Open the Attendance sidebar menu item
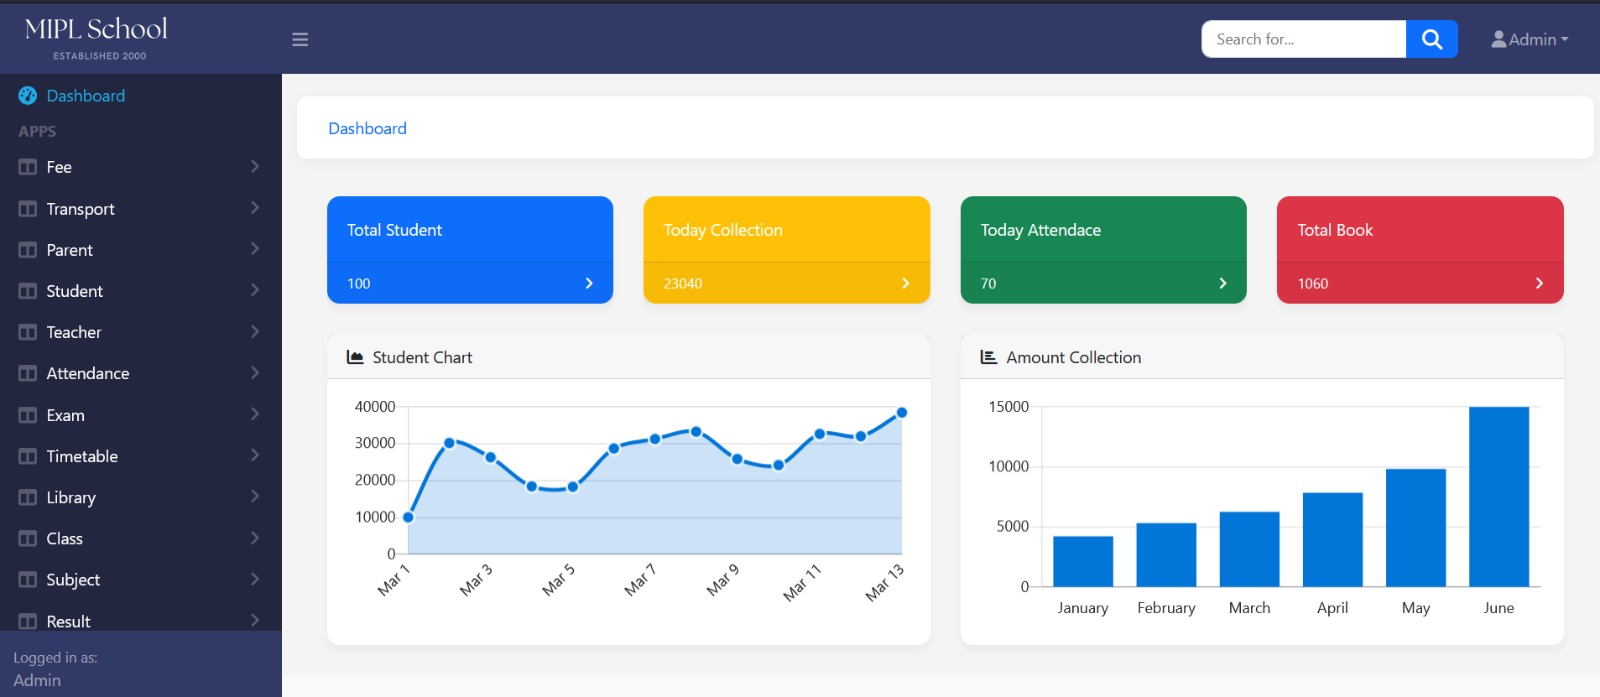Screen dimensions: 1600x697 88,373
